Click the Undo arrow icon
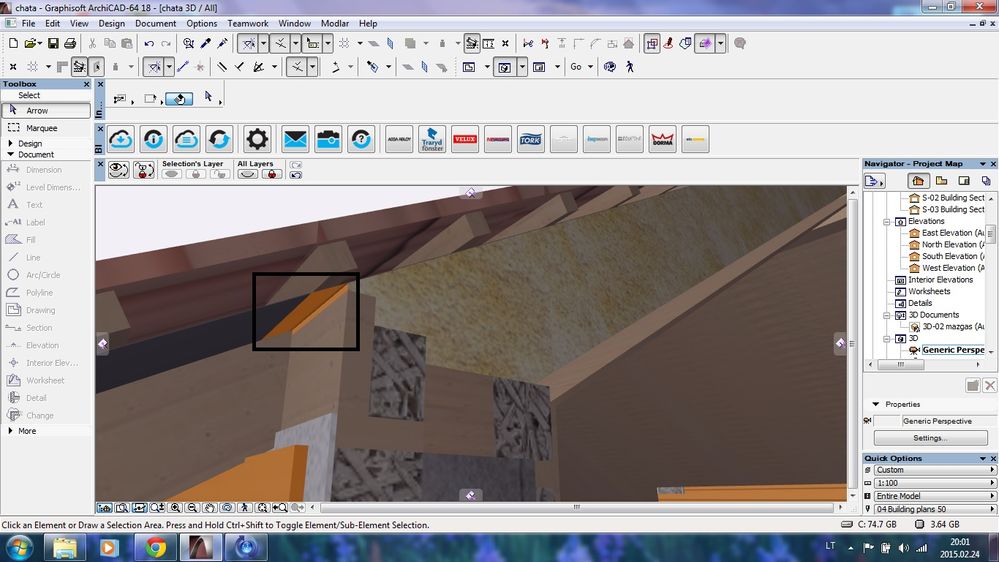The image size is (999, 562). (x=149, y=43)
